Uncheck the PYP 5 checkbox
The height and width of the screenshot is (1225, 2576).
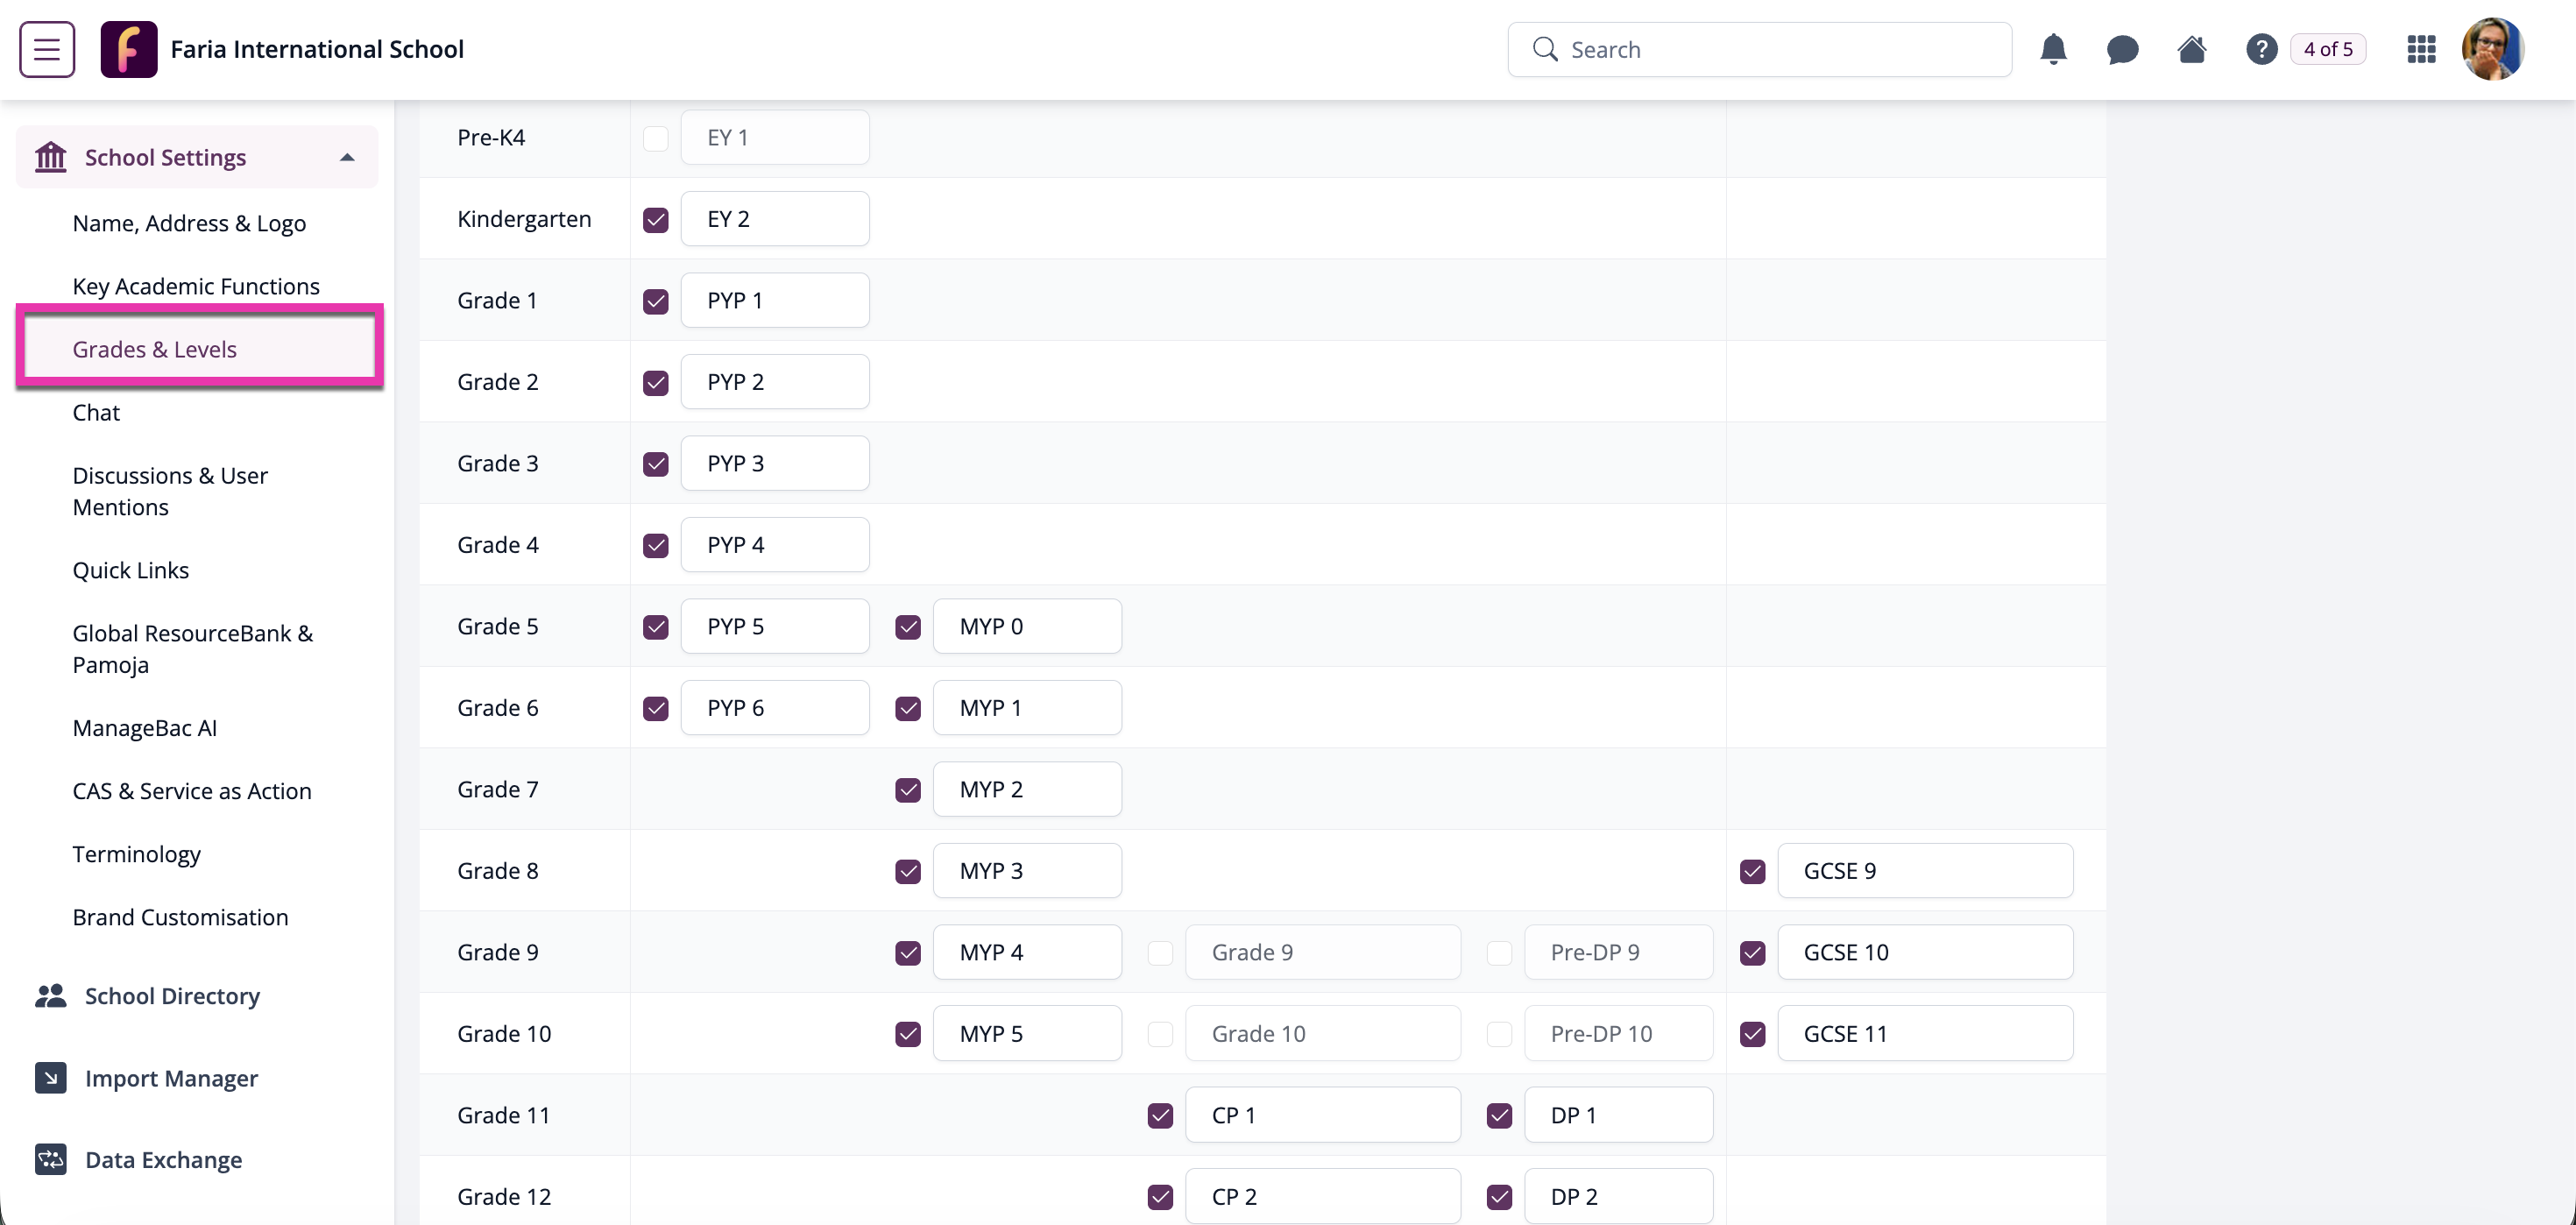click(656, 627)
